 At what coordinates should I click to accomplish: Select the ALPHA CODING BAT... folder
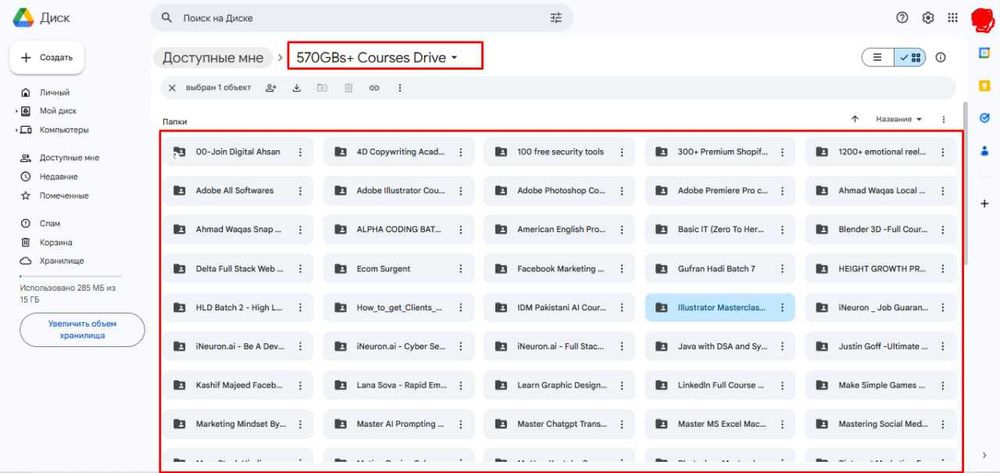coord(398,229)
